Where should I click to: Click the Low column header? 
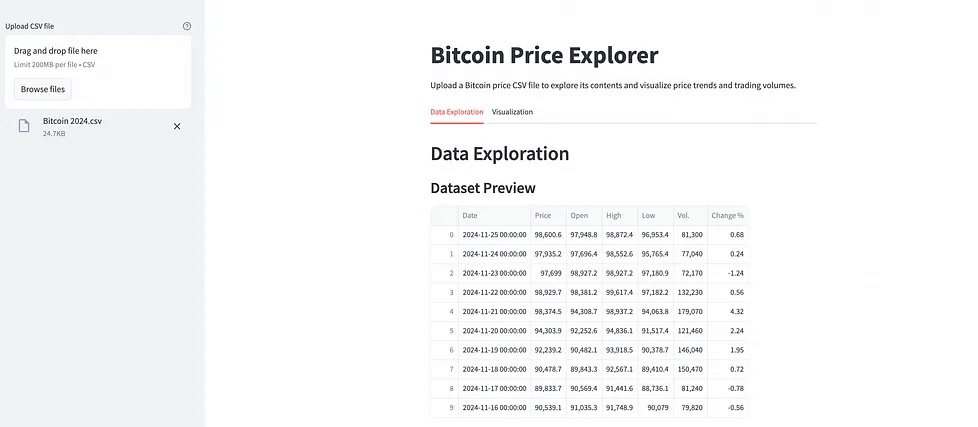point(655,216)
